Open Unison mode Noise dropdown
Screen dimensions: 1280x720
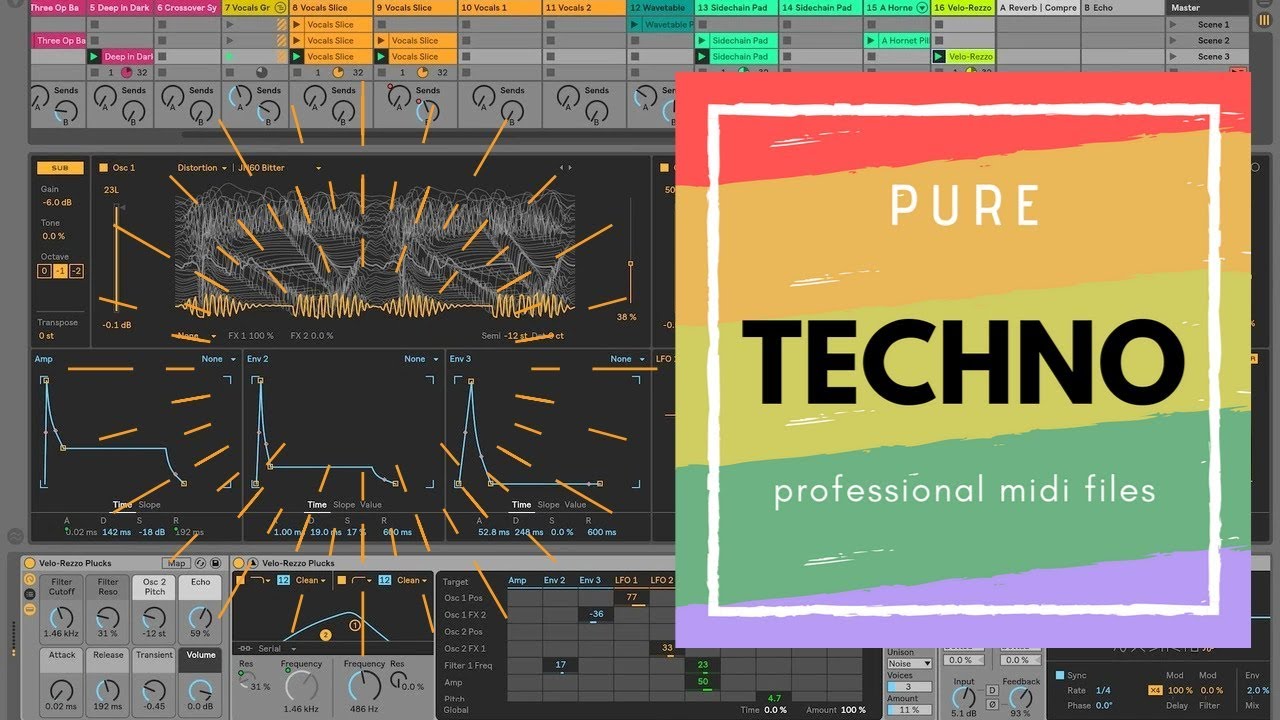[910, 663]
